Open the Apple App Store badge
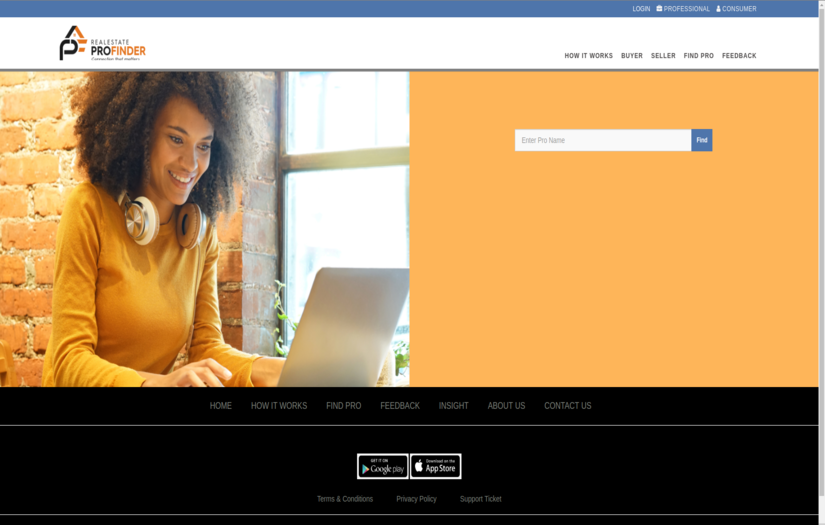Screen dimensions: 825x525 pos(436,466)
